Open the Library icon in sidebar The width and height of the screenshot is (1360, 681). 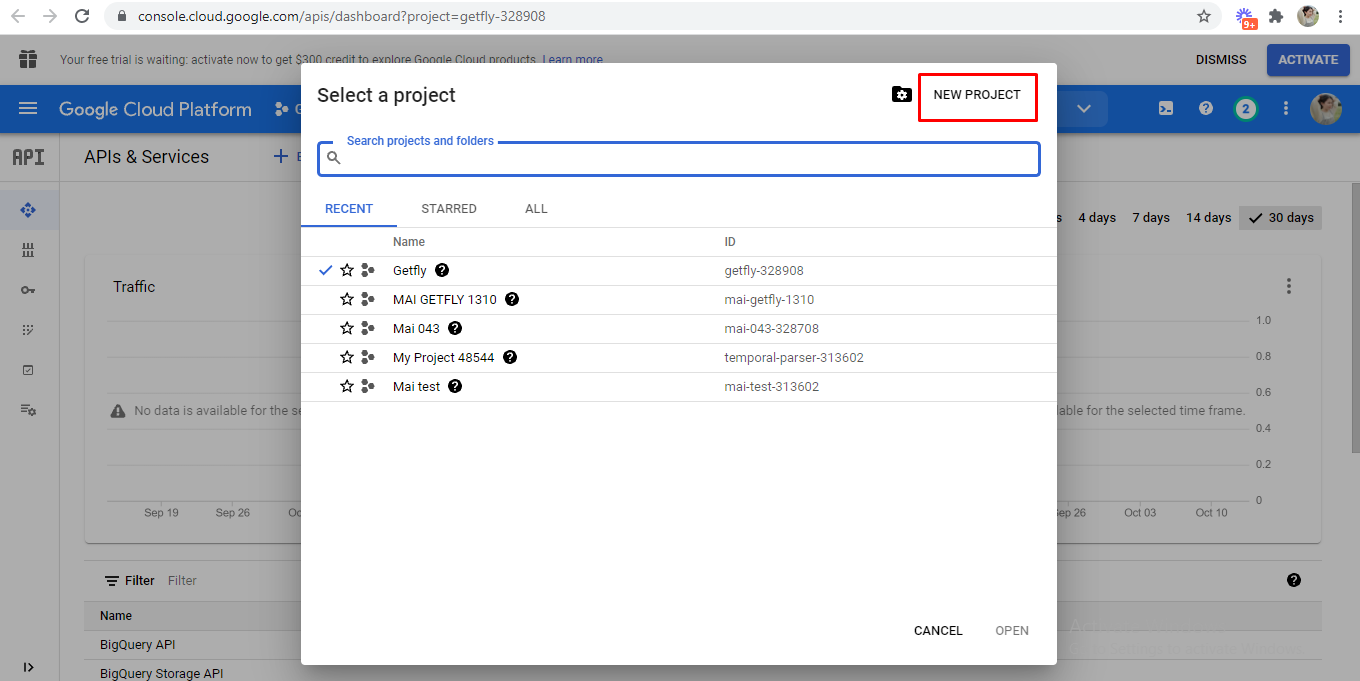[x=28, y=250]
